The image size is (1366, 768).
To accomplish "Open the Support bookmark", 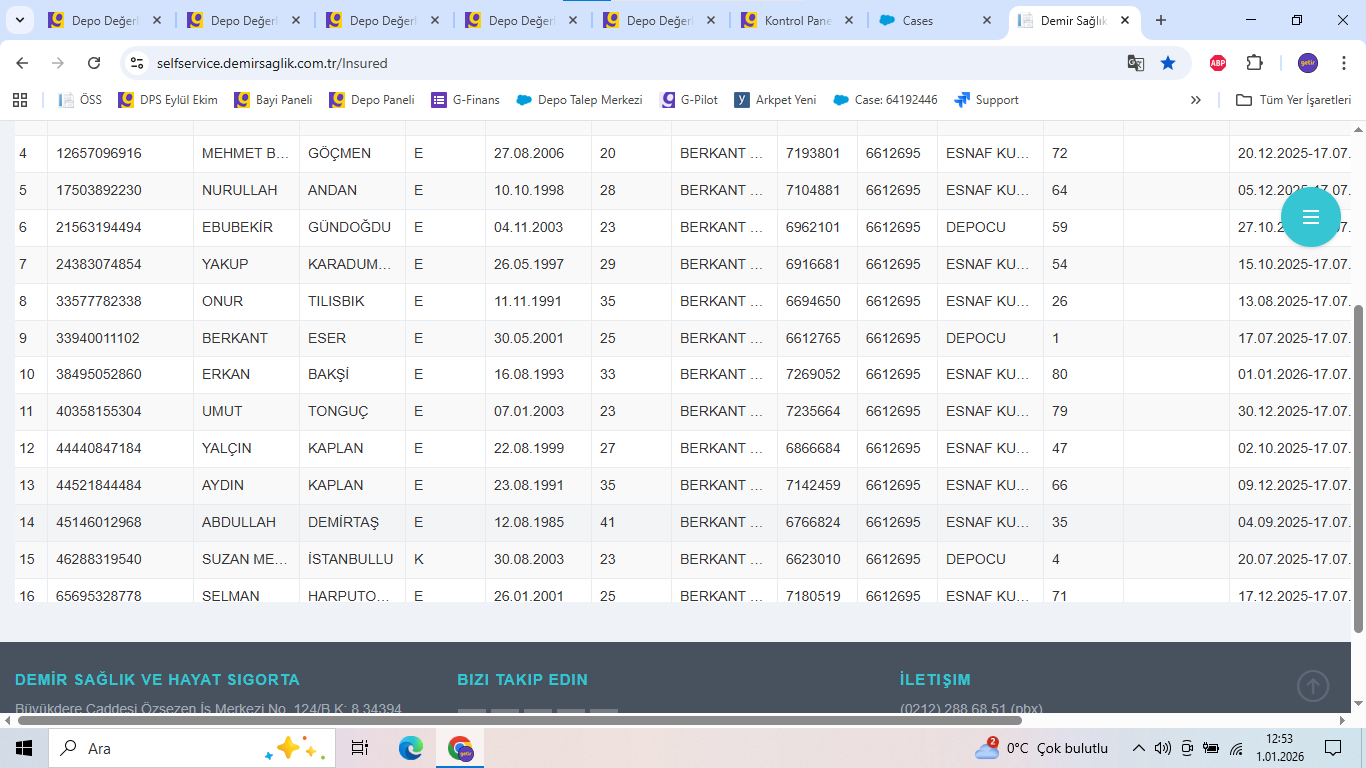I will point(987,100).
